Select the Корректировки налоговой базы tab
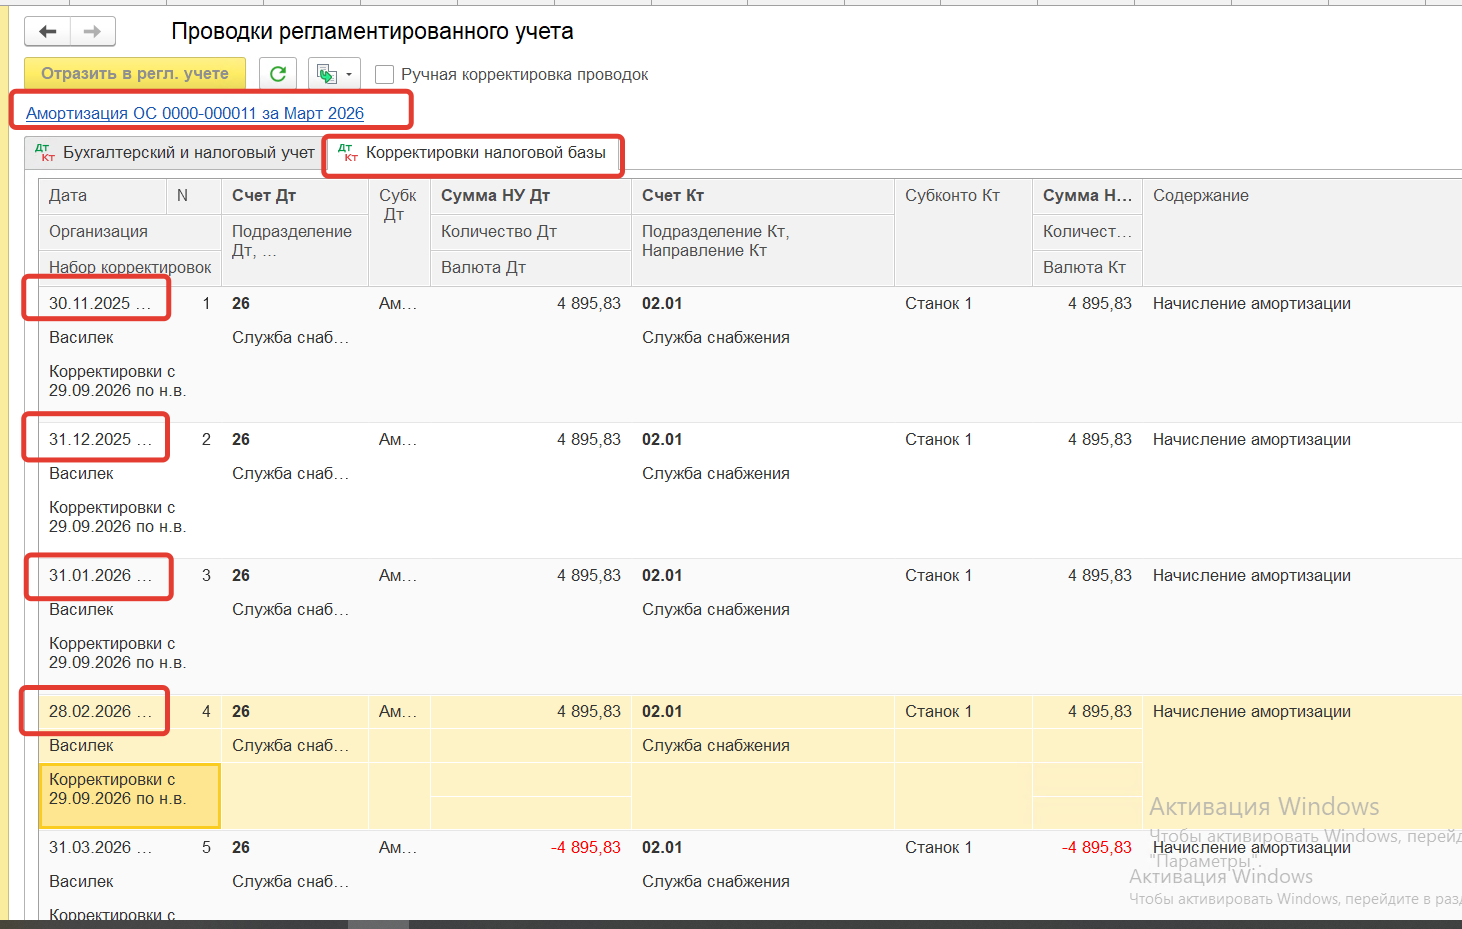 click(x=473, y=153)
